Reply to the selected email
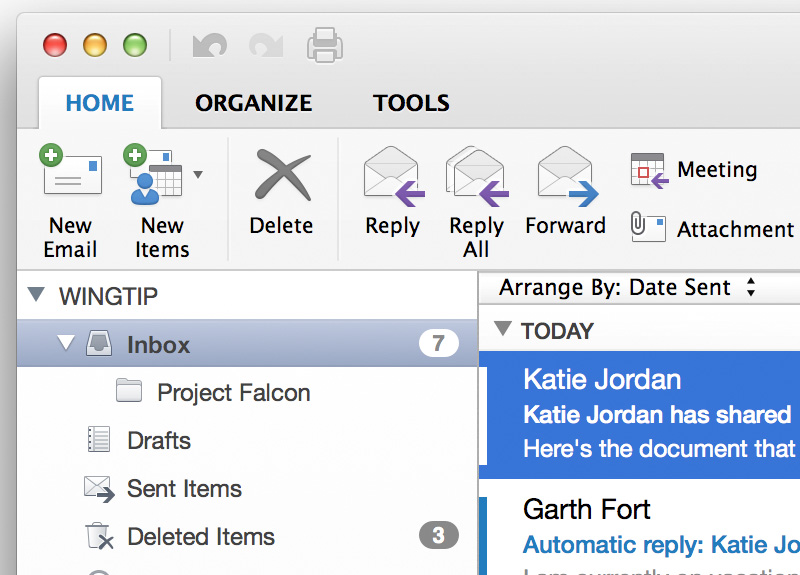The height and width of the screenshot is (575, 800). tap(392, 176)
